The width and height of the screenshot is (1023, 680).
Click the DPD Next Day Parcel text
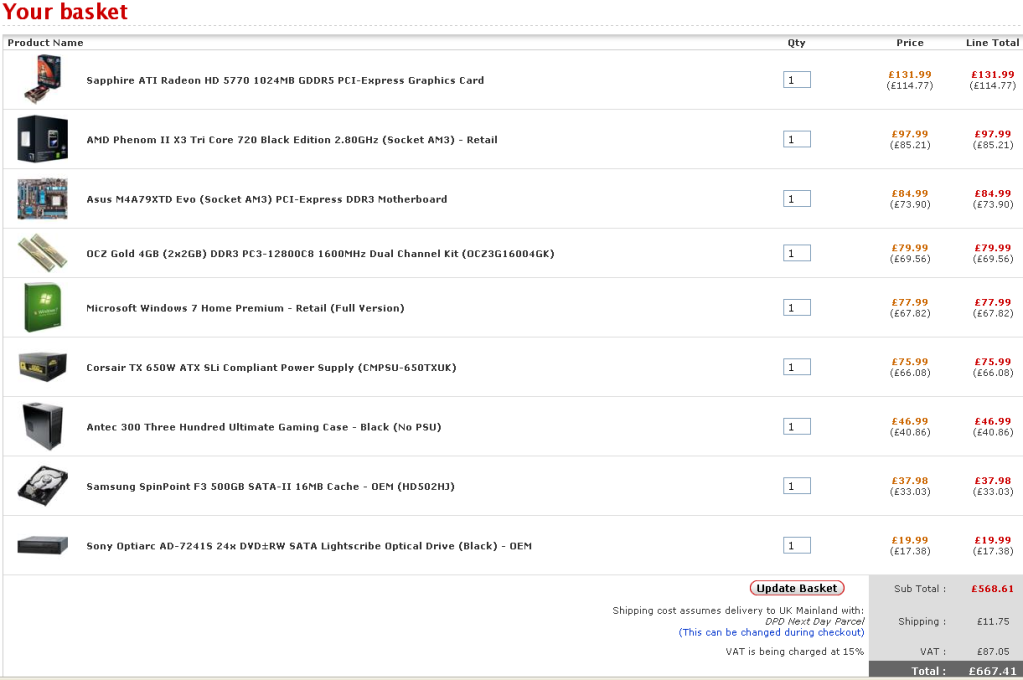click(814, 621)
